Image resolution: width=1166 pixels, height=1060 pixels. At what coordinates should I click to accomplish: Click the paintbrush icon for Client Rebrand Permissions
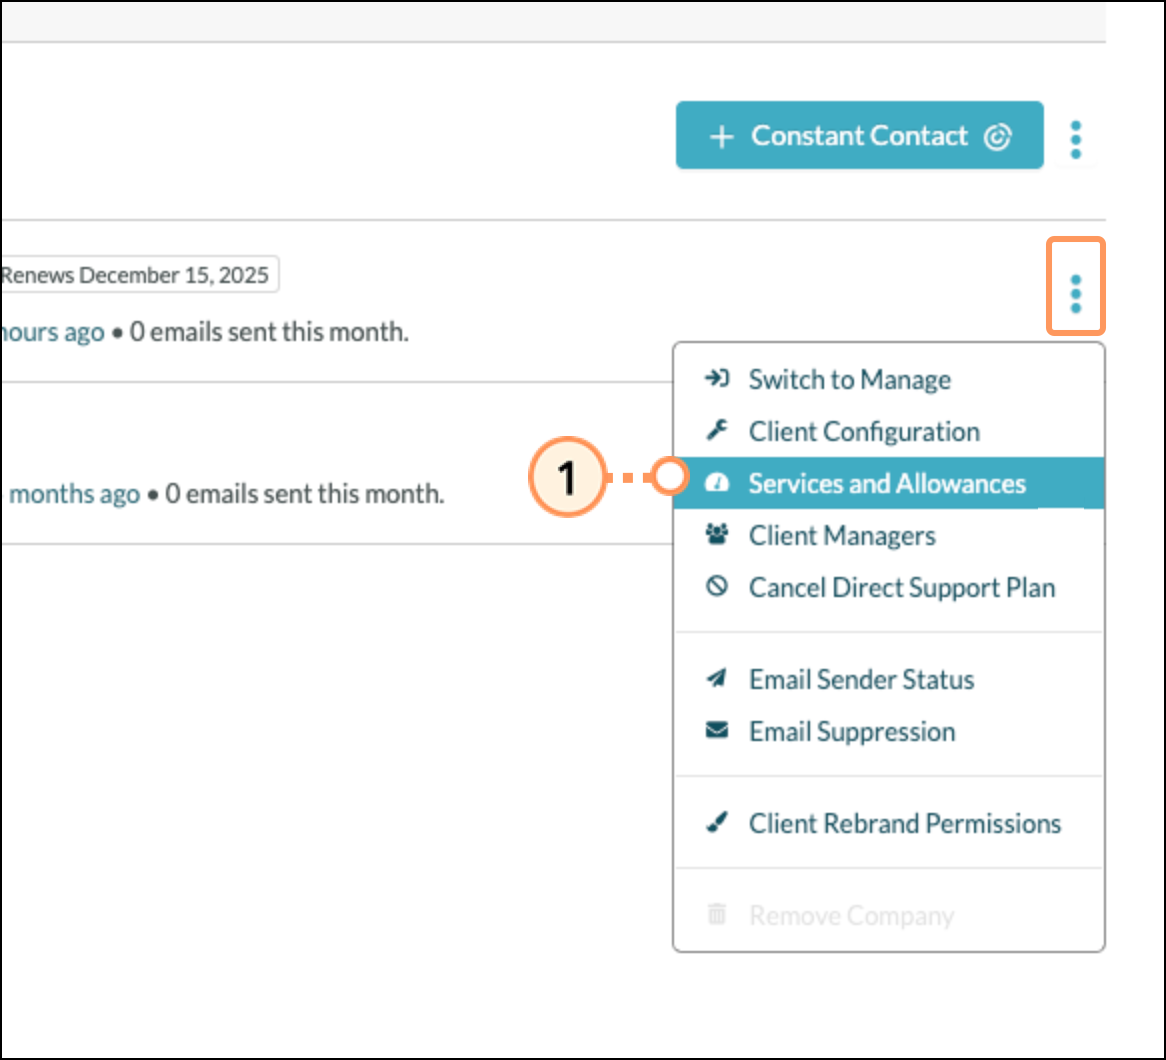(x=717, y=823)
